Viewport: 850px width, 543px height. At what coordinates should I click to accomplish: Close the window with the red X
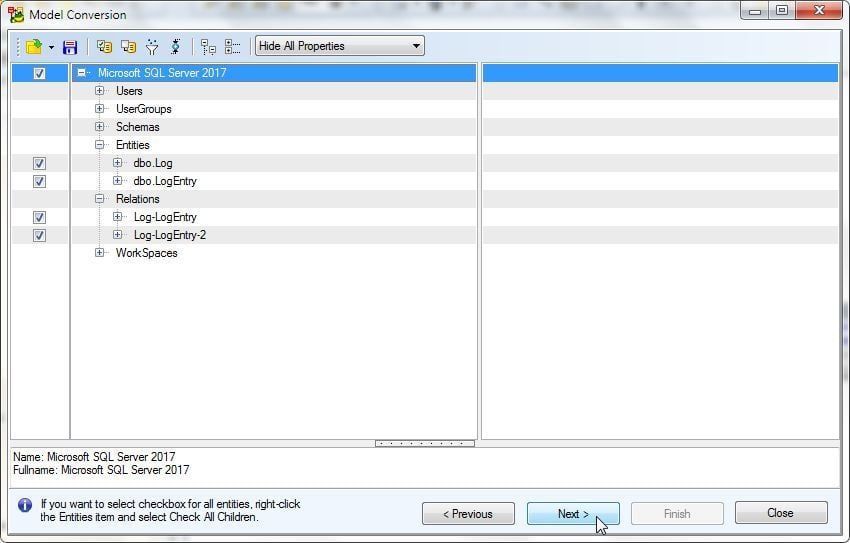[819, 11]
